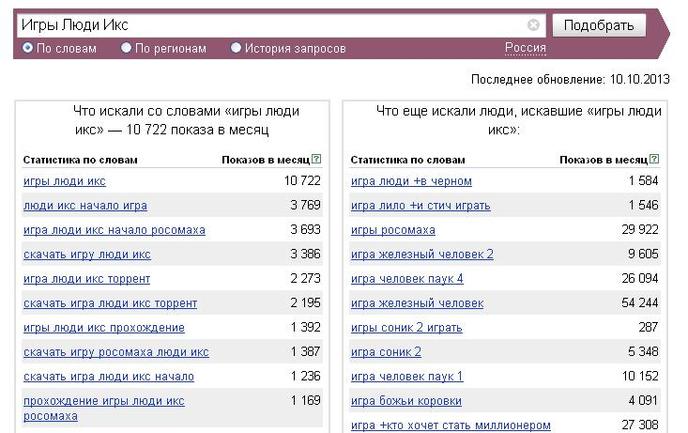Click the count '1 236'
Image resolution: width=688 pixels, height=433 pixels.
tap(305, 376)
